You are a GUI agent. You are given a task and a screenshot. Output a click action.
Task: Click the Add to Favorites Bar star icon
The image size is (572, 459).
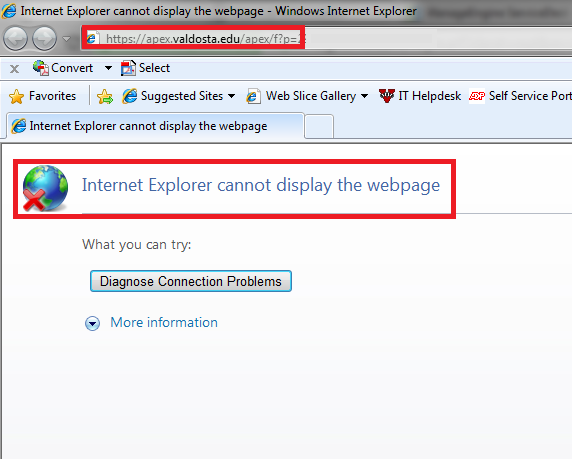(x=105, y=96)
